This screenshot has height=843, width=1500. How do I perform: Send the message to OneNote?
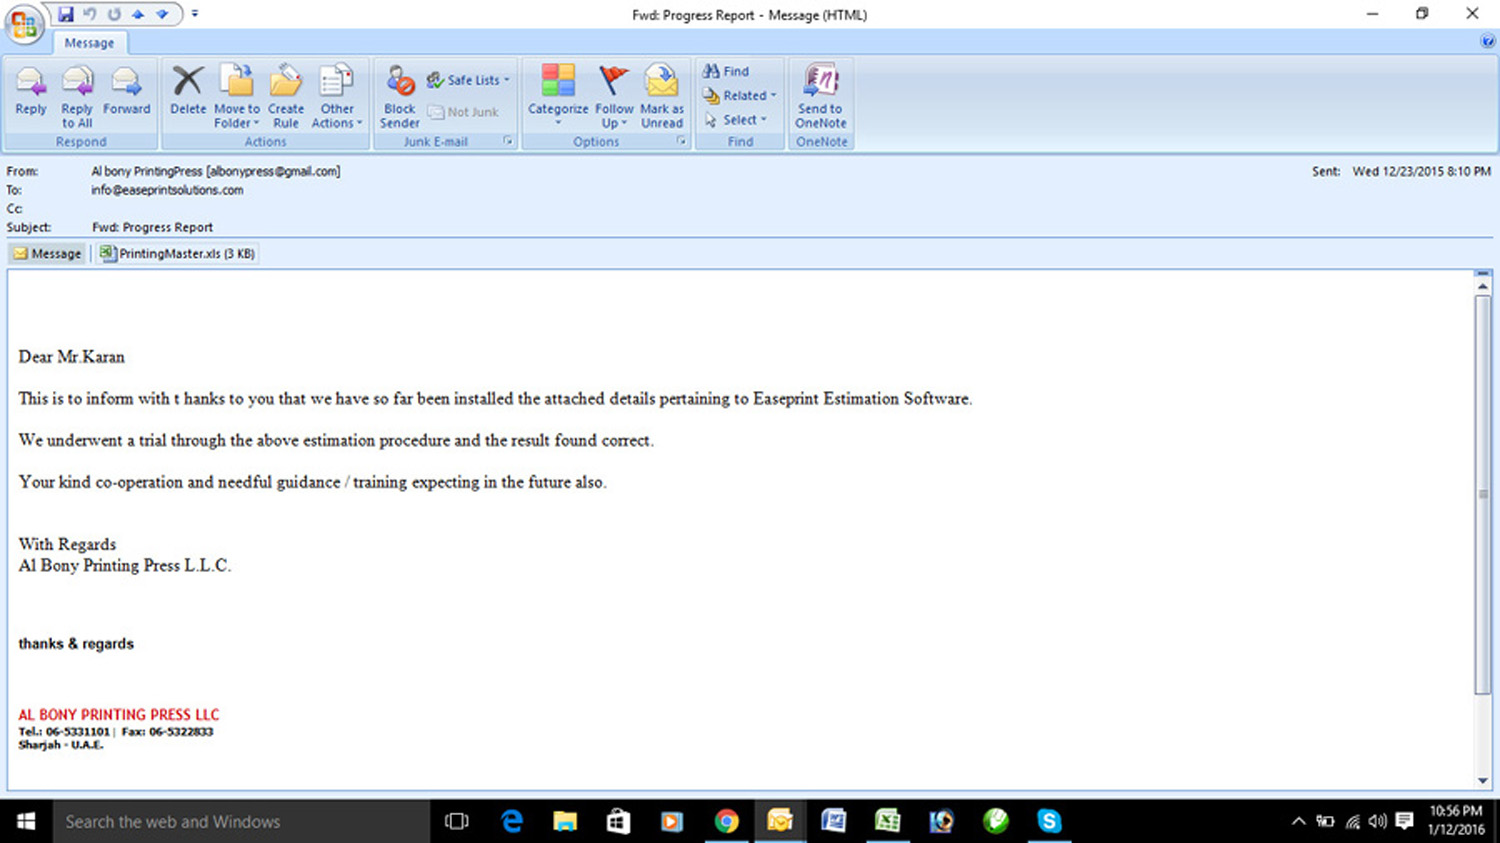coord(820,96)
